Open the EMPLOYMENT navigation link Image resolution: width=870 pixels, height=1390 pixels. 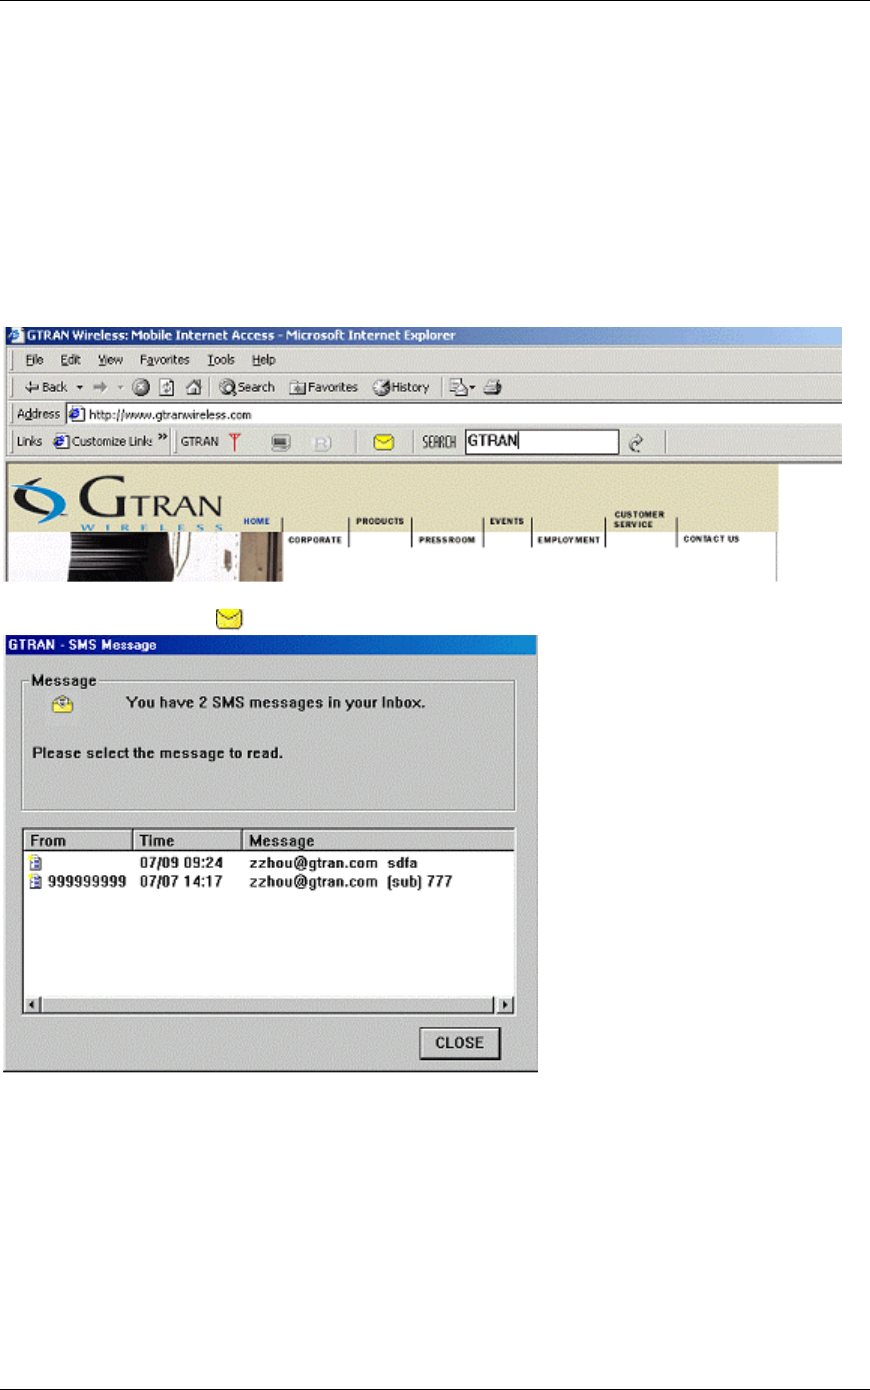569,540
